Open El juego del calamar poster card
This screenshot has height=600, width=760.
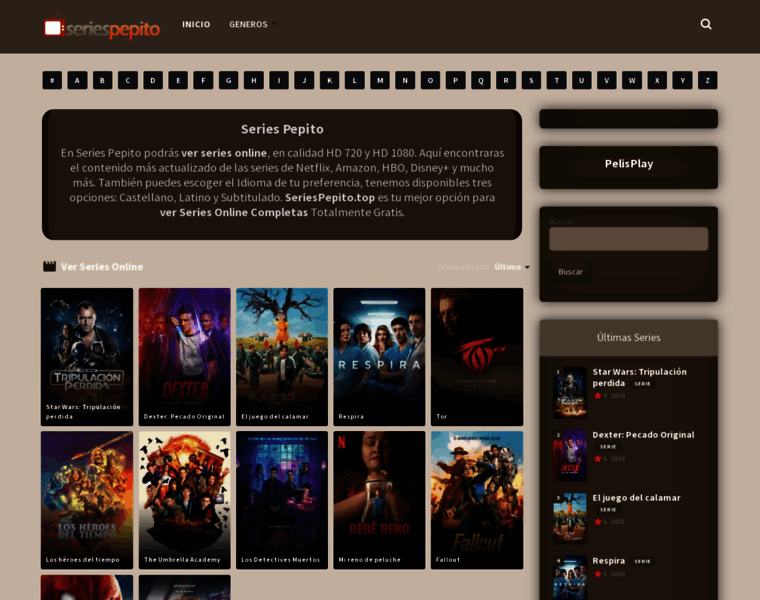[x=282, y=357]
